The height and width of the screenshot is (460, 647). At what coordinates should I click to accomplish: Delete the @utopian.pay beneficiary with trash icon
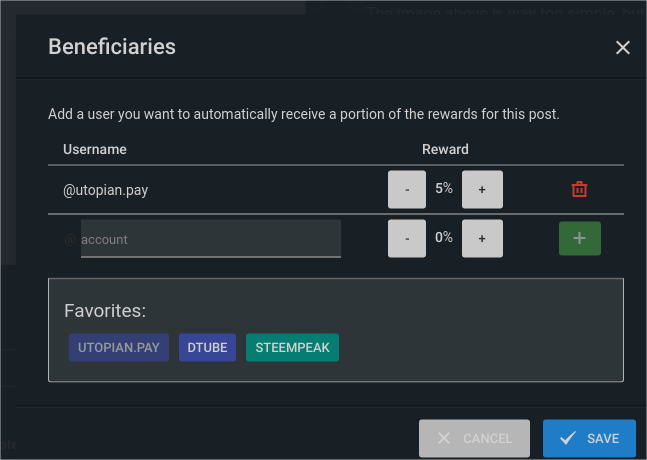[x=579, y=189]
